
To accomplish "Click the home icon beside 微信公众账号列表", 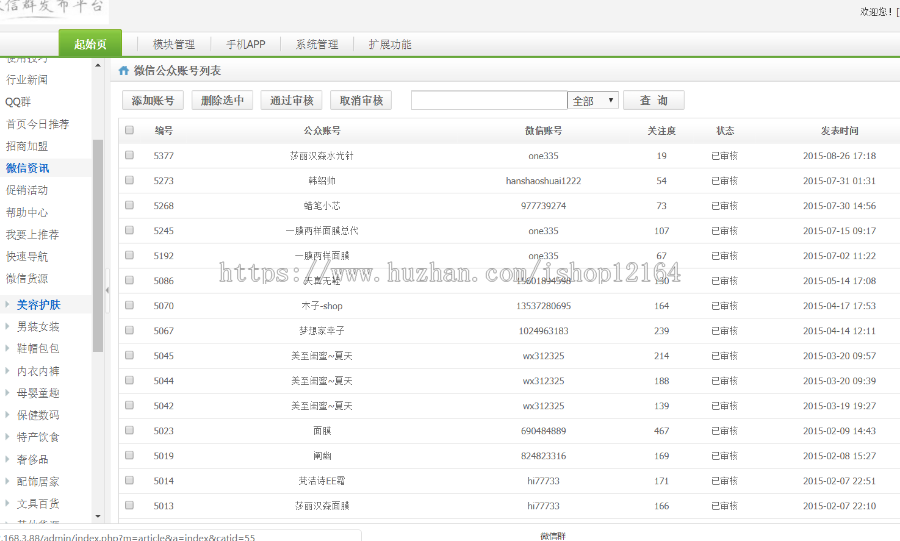I will pos(123,71).
